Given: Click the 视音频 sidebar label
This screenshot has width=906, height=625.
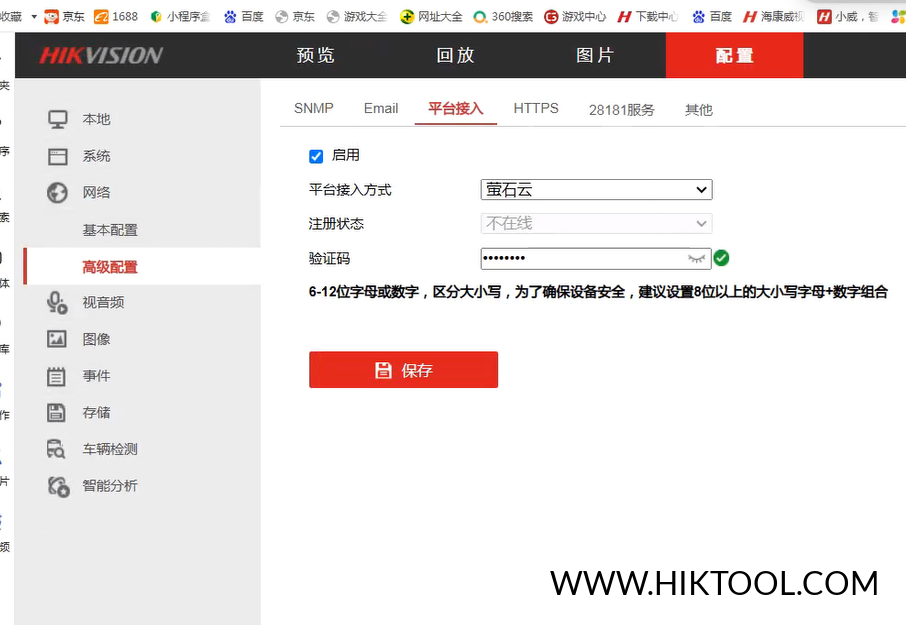Looking at the screenshot, I should point(103,303).
